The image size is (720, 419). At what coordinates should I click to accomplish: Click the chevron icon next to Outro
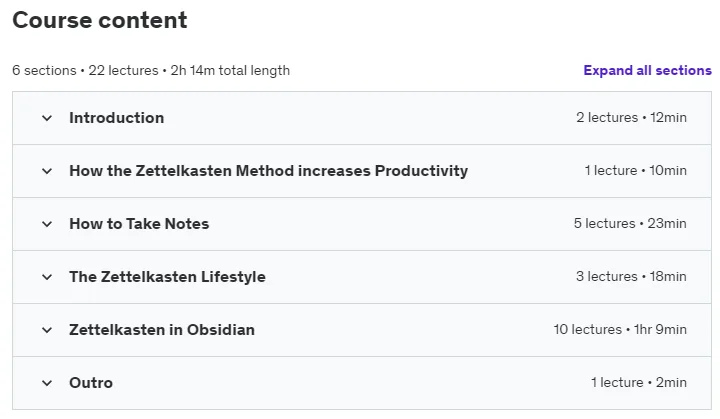[47, 383]
